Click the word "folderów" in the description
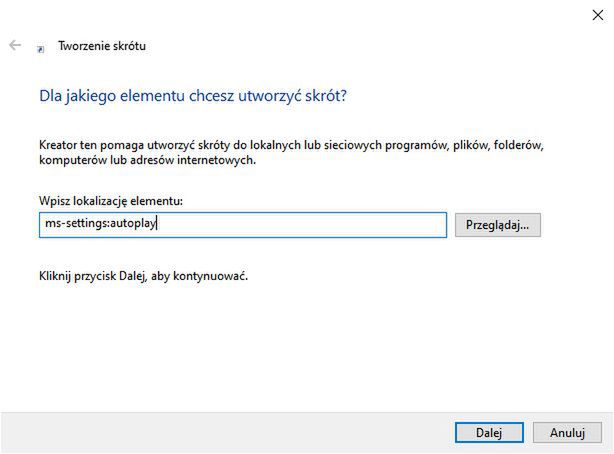This screenshot has width=614, height=454. click(x=520, y=145)
